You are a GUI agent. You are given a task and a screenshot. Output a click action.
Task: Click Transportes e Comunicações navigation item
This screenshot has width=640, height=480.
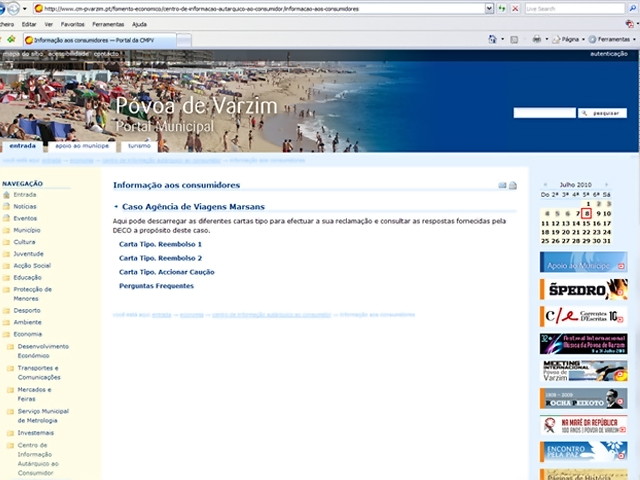(39, 373)
